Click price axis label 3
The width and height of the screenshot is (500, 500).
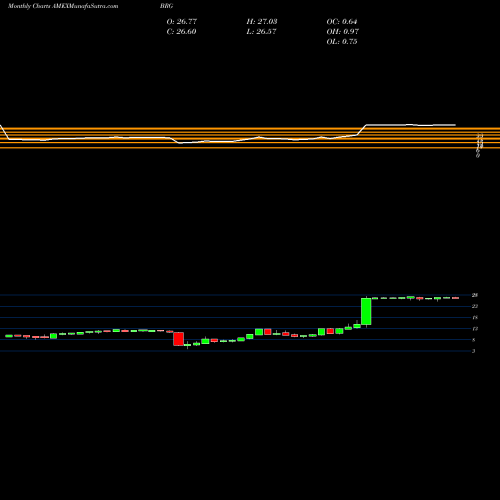pyautogui.click(x=474, y=351)
